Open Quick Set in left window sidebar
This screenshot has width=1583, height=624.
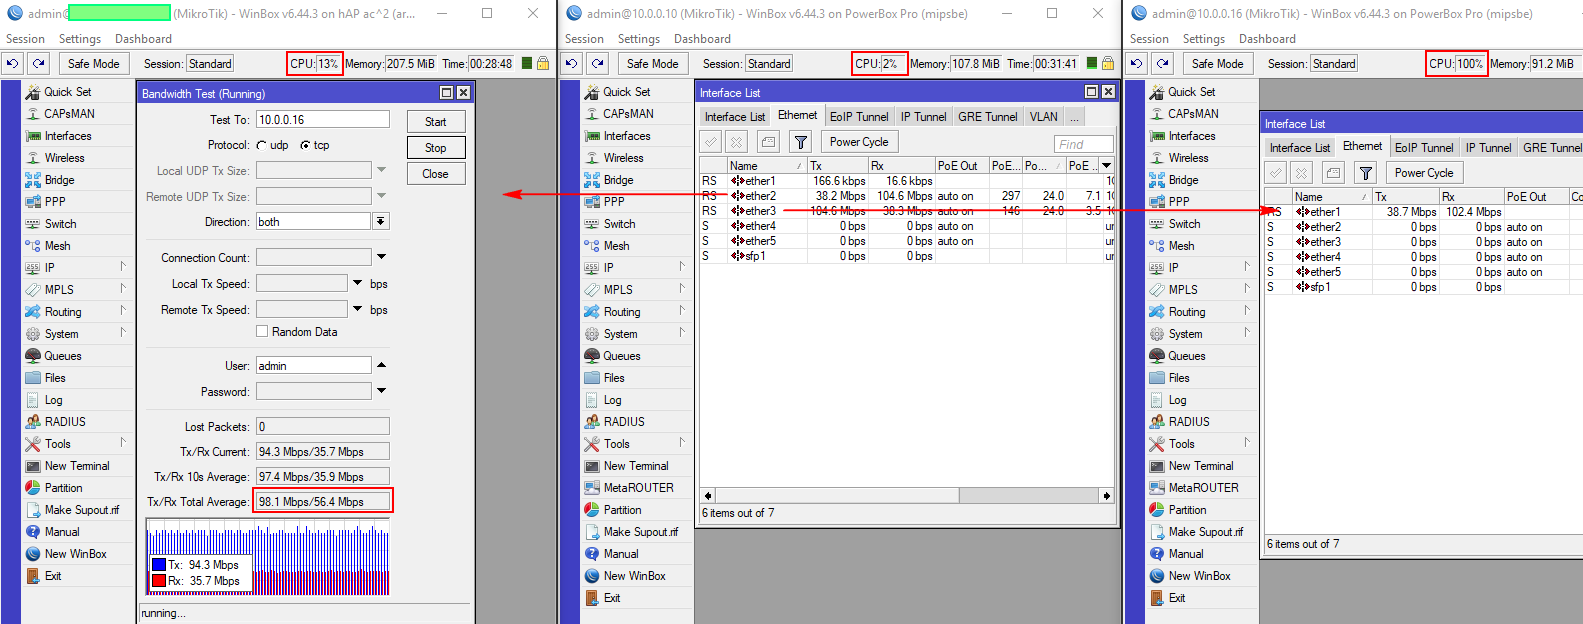point(67,91)
